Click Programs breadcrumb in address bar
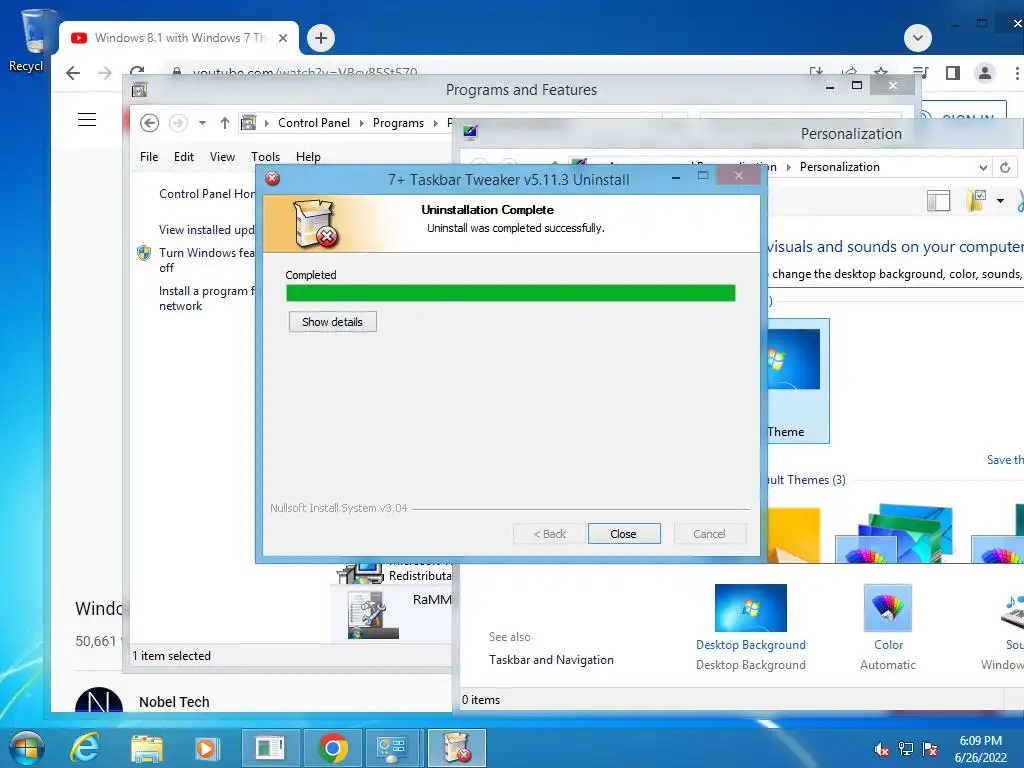1024x768 pixels. (398, 123)
